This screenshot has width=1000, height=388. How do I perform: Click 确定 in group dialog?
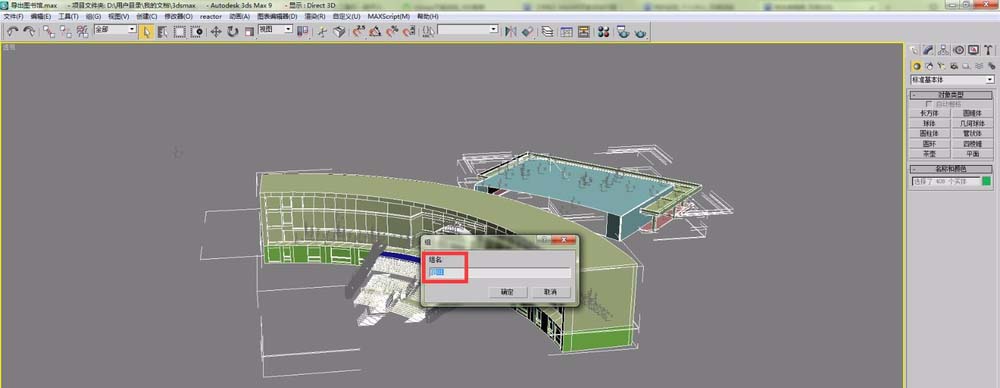pos(507,292)
